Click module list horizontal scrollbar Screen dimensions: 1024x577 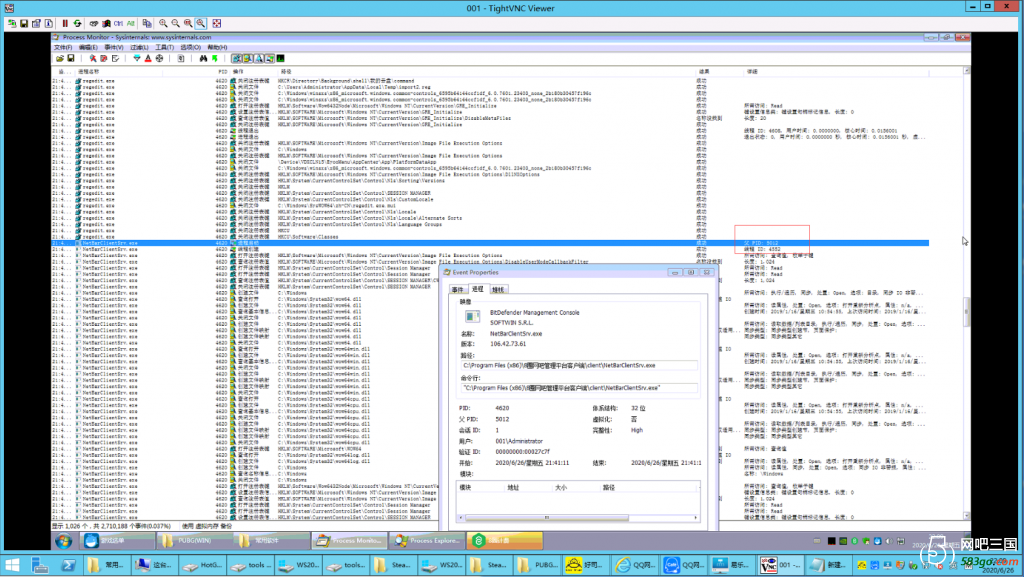coord(578,518)
